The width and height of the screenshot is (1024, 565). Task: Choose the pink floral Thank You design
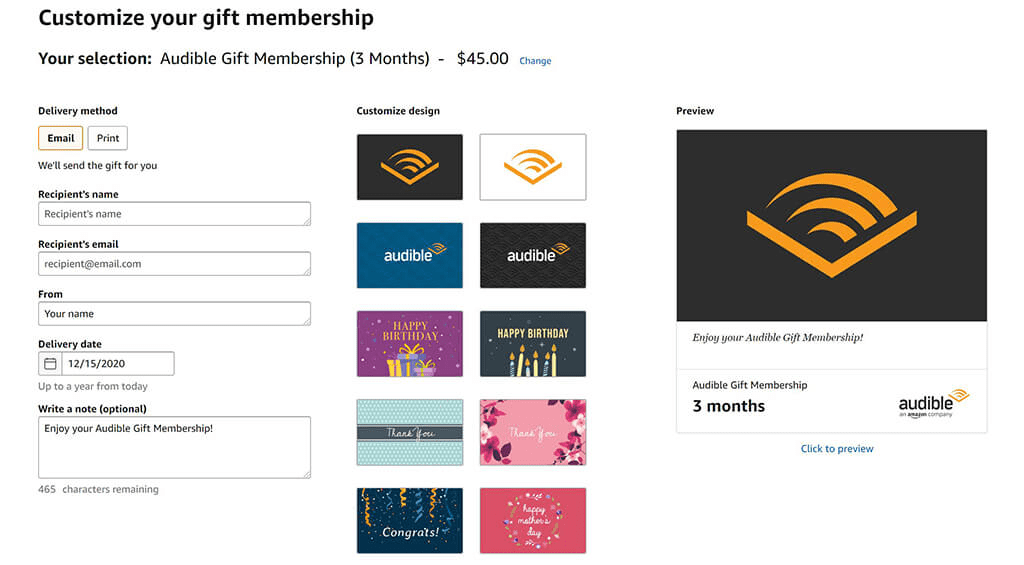[533, 432]
